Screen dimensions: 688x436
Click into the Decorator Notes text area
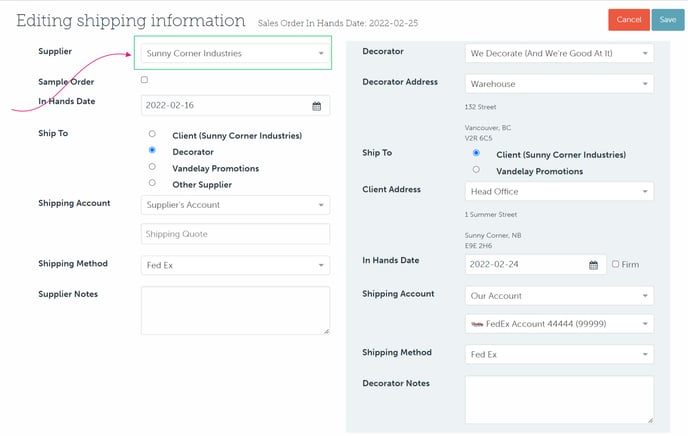point(559,399)
